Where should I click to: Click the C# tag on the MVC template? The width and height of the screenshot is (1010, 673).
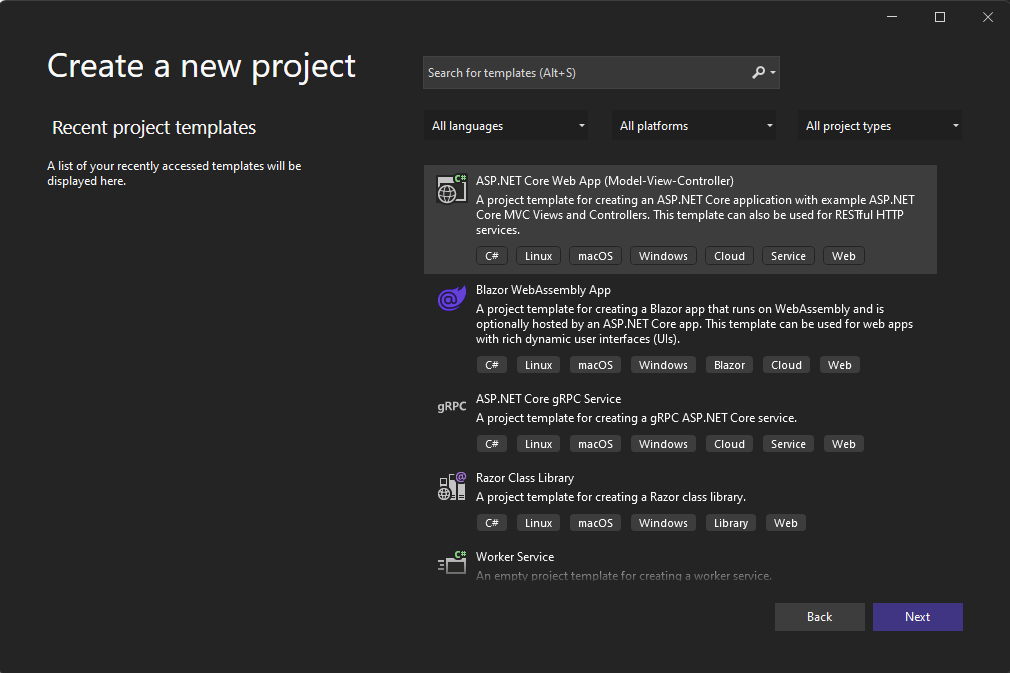coord(491,255)
